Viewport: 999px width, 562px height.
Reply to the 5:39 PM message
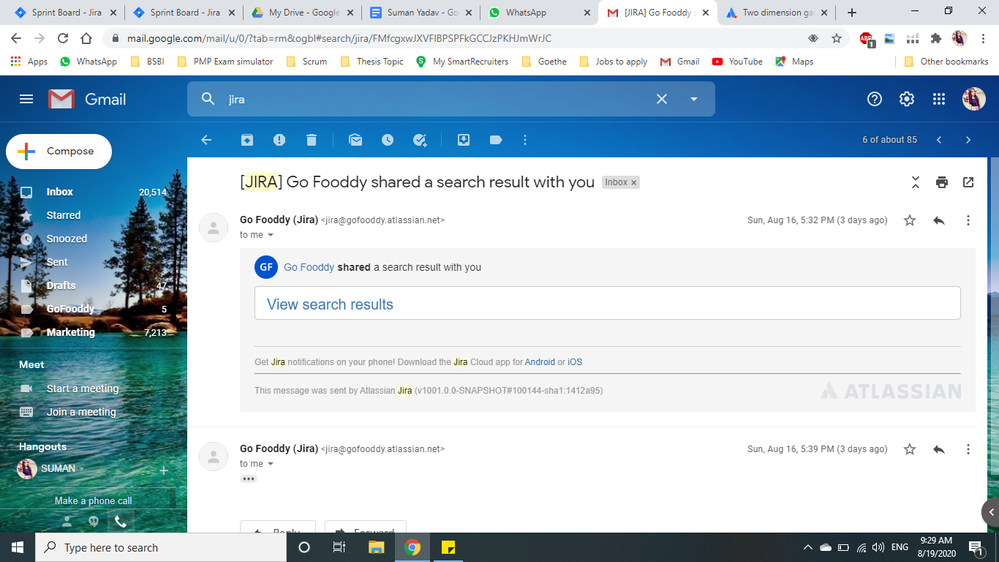tap(938, 449)
